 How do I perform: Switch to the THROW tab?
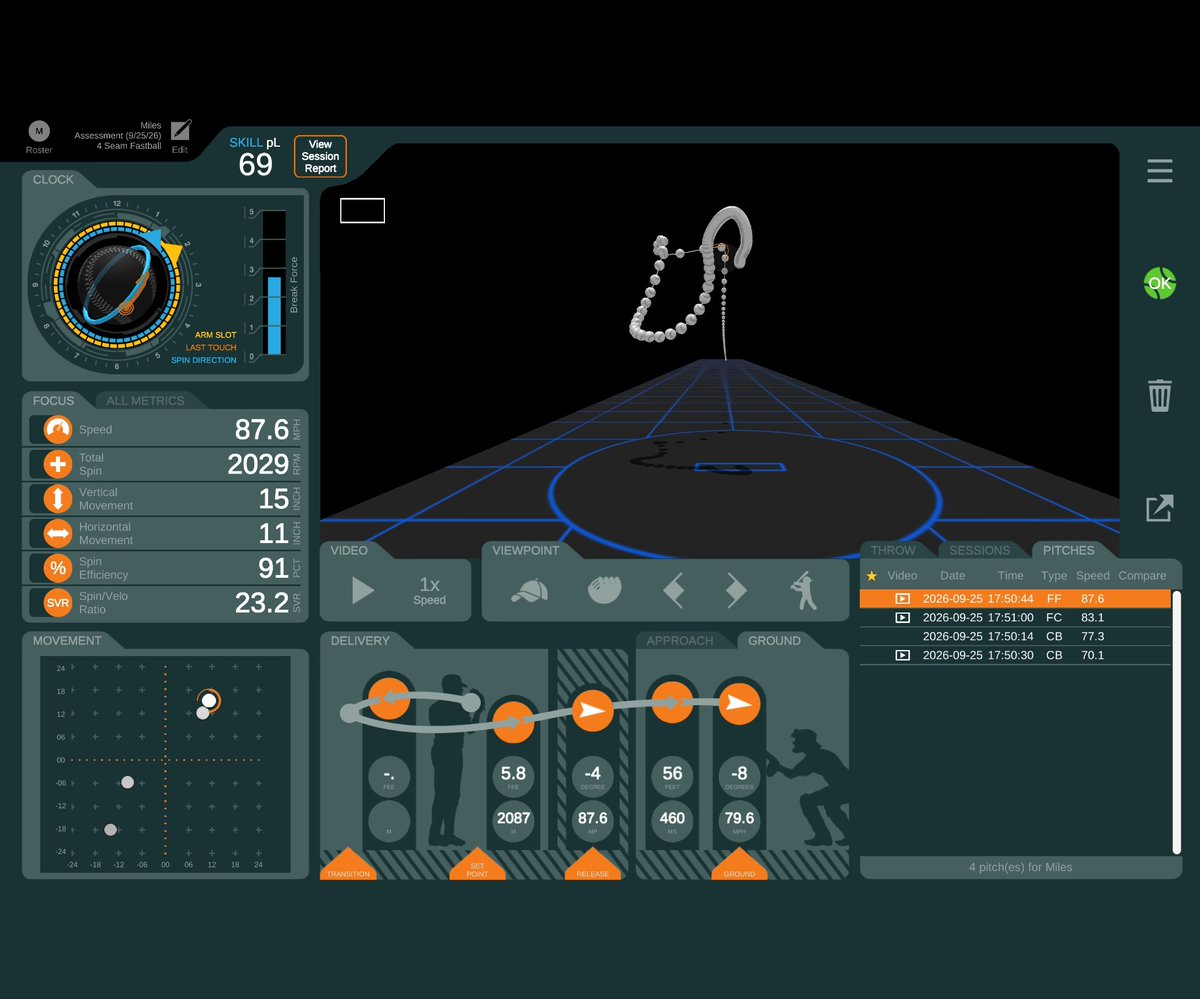893,550
